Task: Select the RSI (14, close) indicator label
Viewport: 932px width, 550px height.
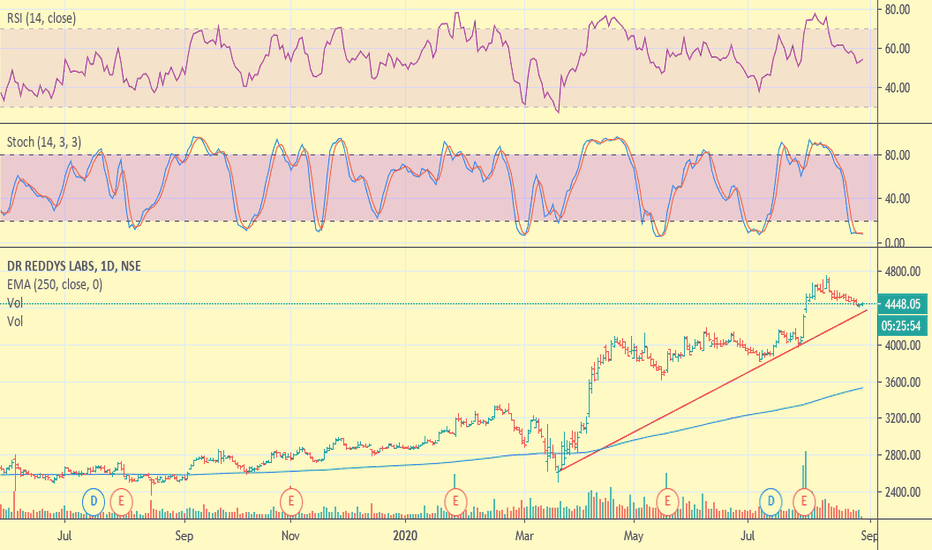Action: click(42, 18)
